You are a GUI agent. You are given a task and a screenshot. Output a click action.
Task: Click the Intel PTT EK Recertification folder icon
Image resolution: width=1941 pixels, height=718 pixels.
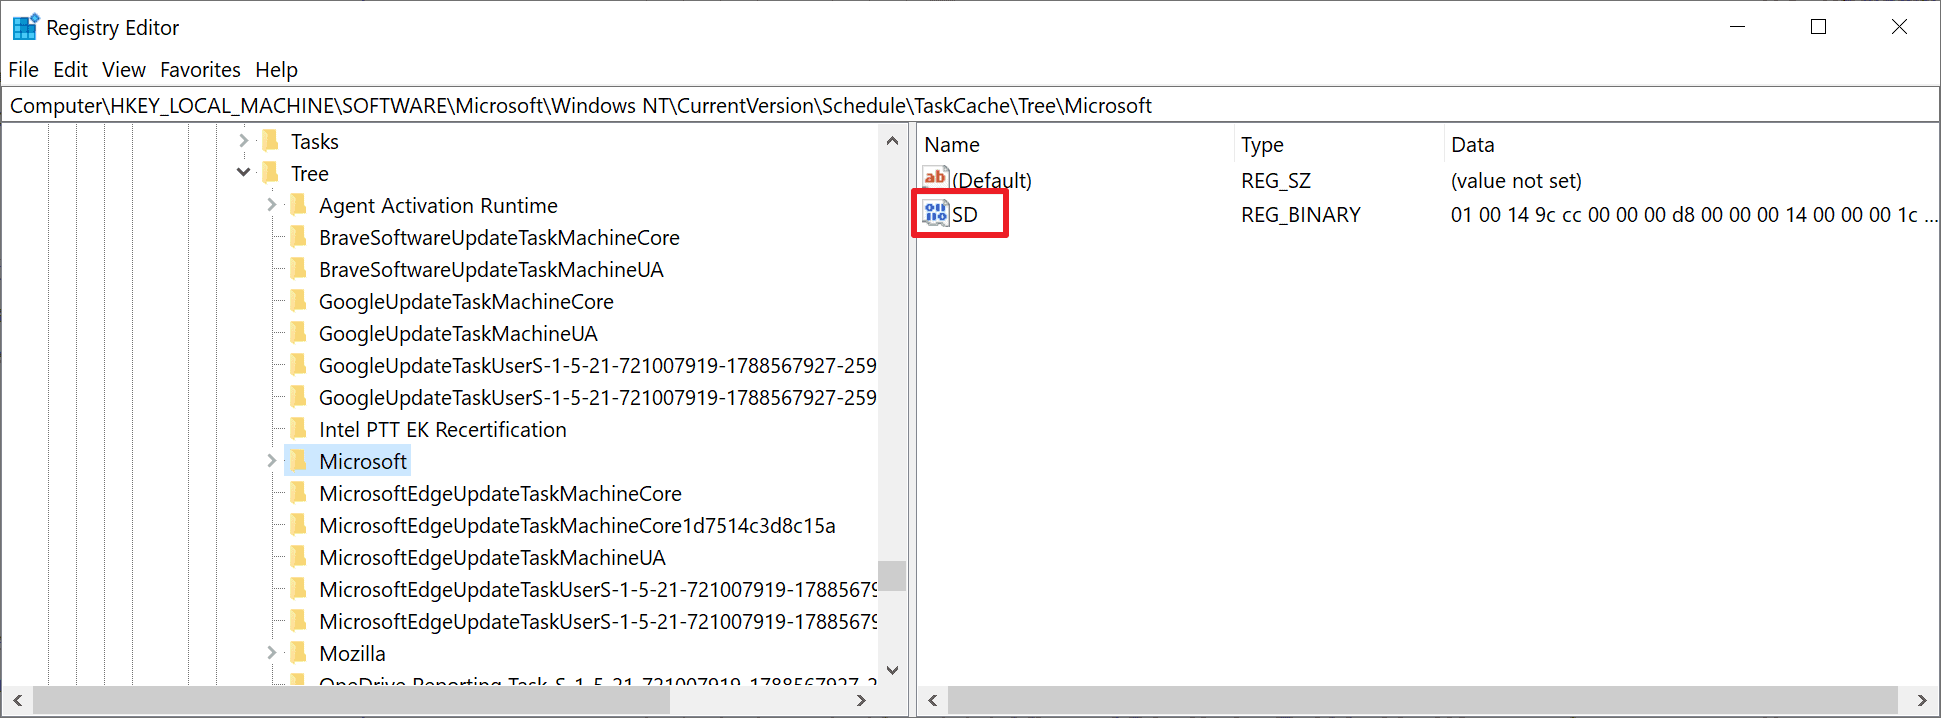pyautogui.click(x=298, y=429)
